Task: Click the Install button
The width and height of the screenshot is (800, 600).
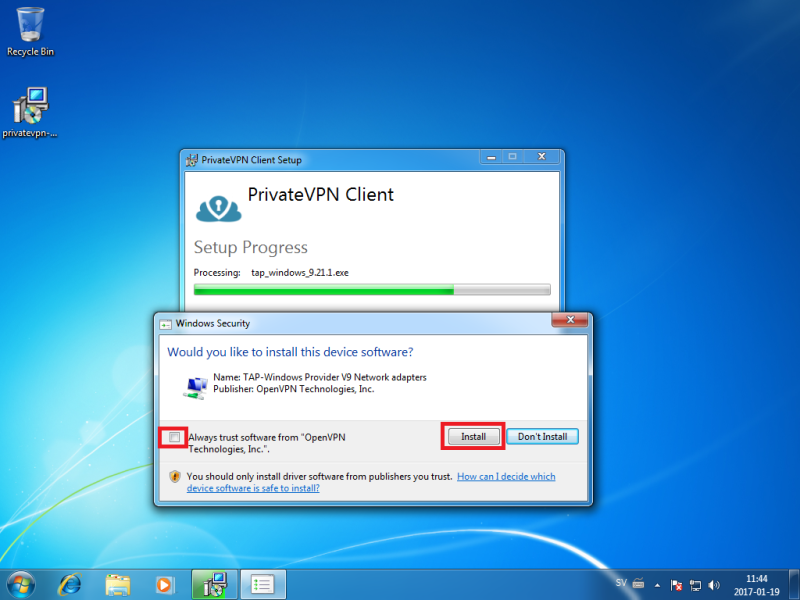Action: click(473, 437)
